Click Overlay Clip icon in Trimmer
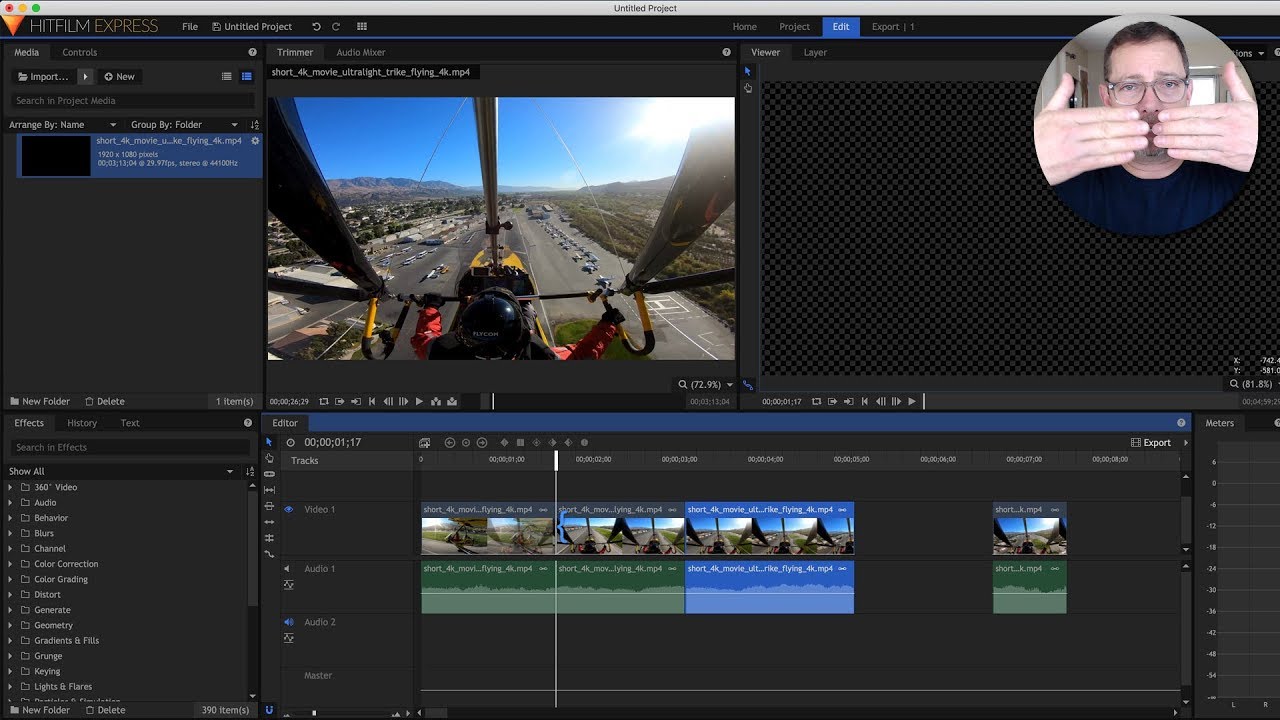Image resolution: width=1280 pixels, height=720 pixels. click(452, 402)
